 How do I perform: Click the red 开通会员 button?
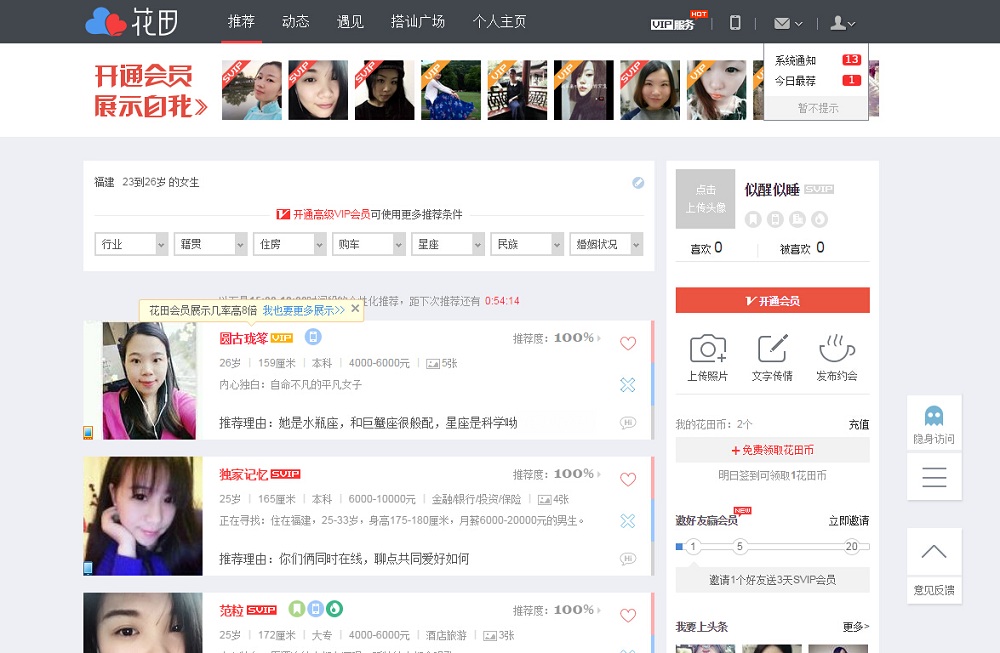(772, 300)
